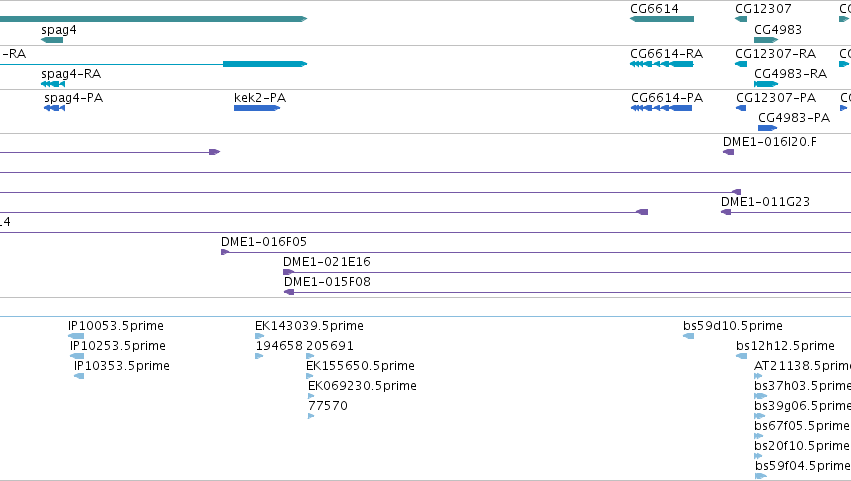Select the CG12307-RA transcript label
Viewport: 851px width, 481px height.
point(776,54)
